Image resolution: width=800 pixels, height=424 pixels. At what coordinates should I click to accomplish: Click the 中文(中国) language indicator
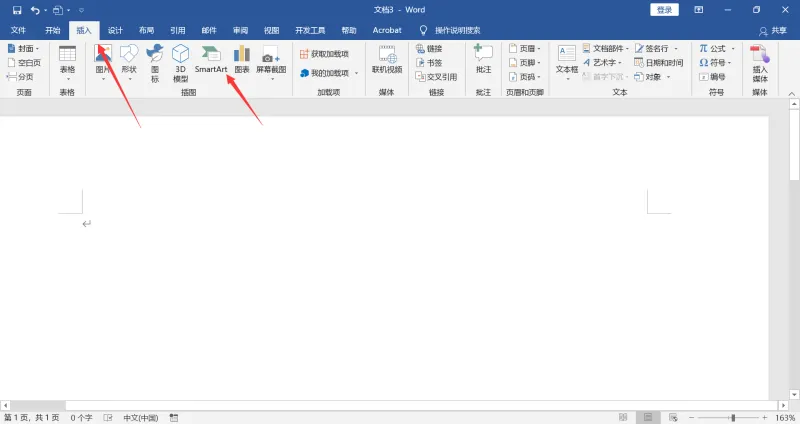click(141, 418)
